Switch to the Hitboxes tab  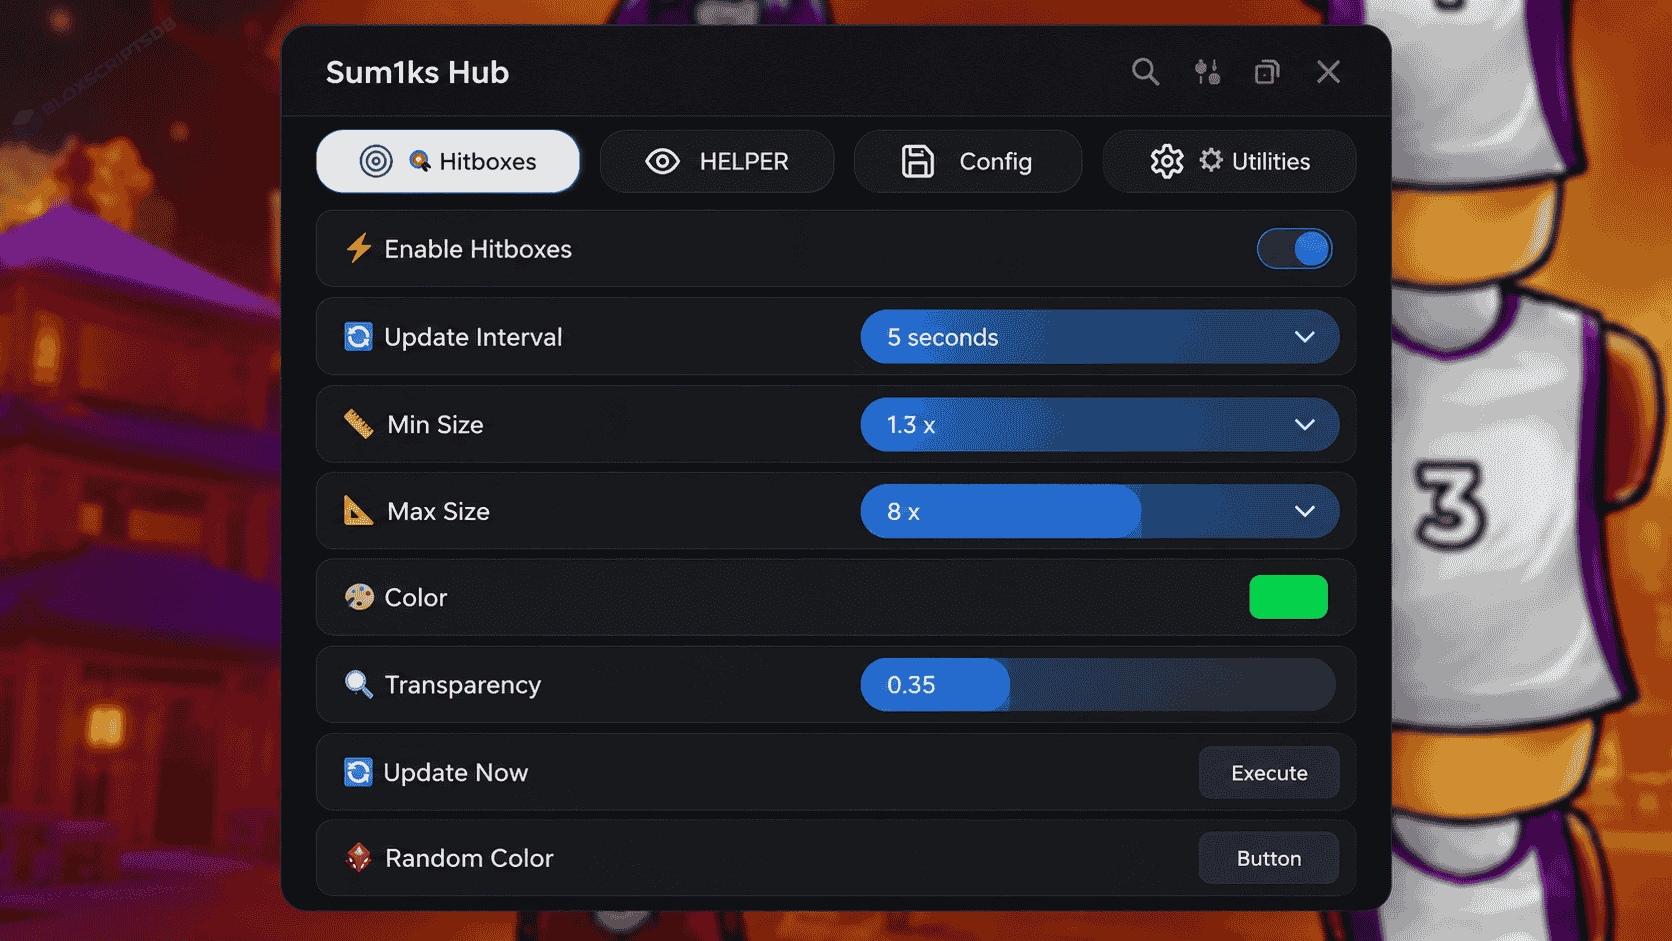(x=448, y=161)
